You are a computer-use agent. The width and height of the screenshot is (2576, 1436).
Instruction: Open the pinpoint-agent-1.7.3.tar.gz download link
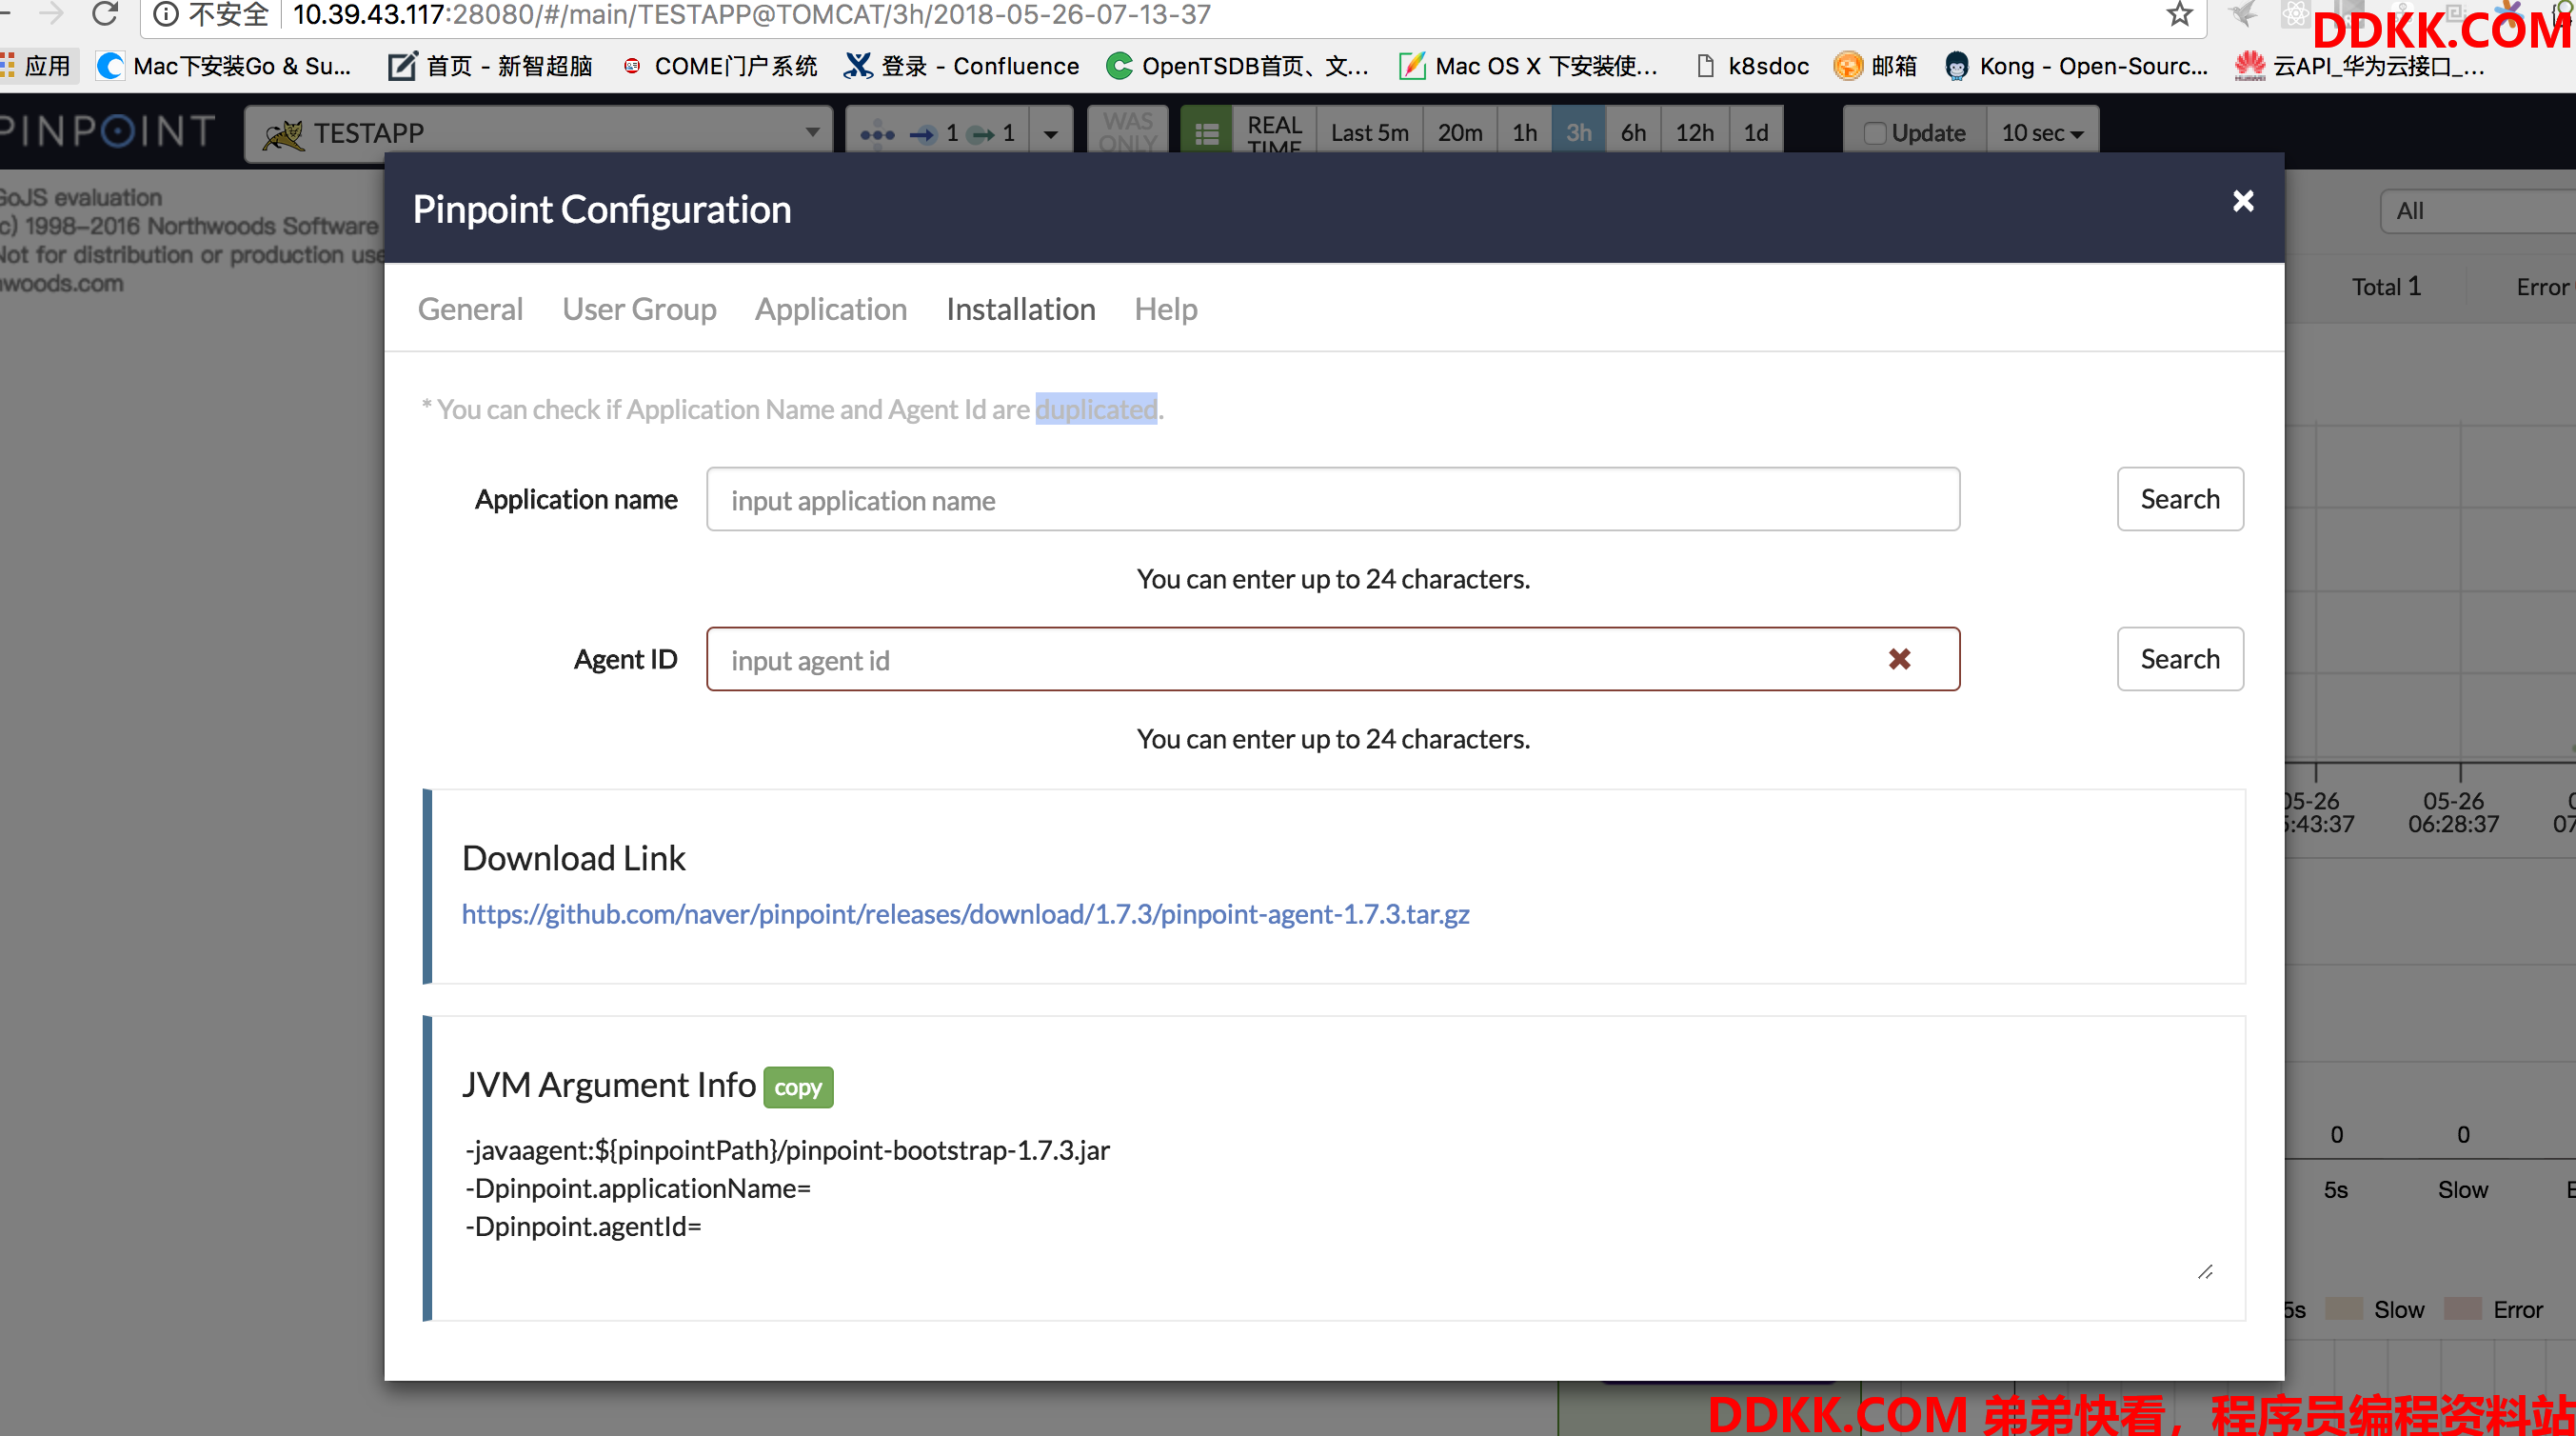tap(965, 914)
